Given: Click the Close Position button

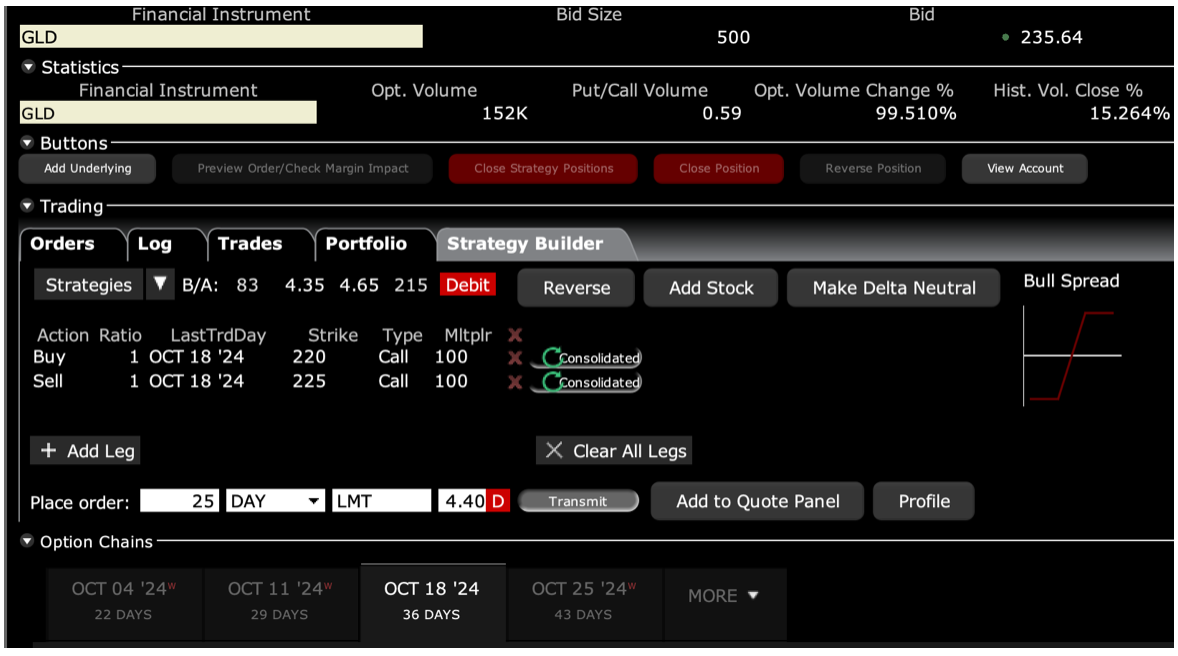Looking at the screenshot, I should coord(719,168).
